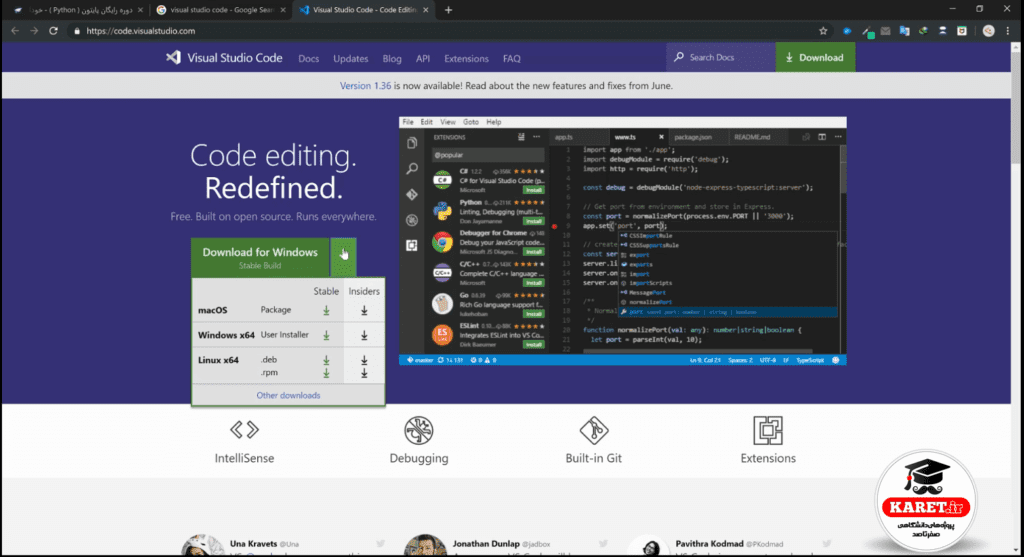Click the green Download header button
The image size is (1024, 557).
(815, 57)
